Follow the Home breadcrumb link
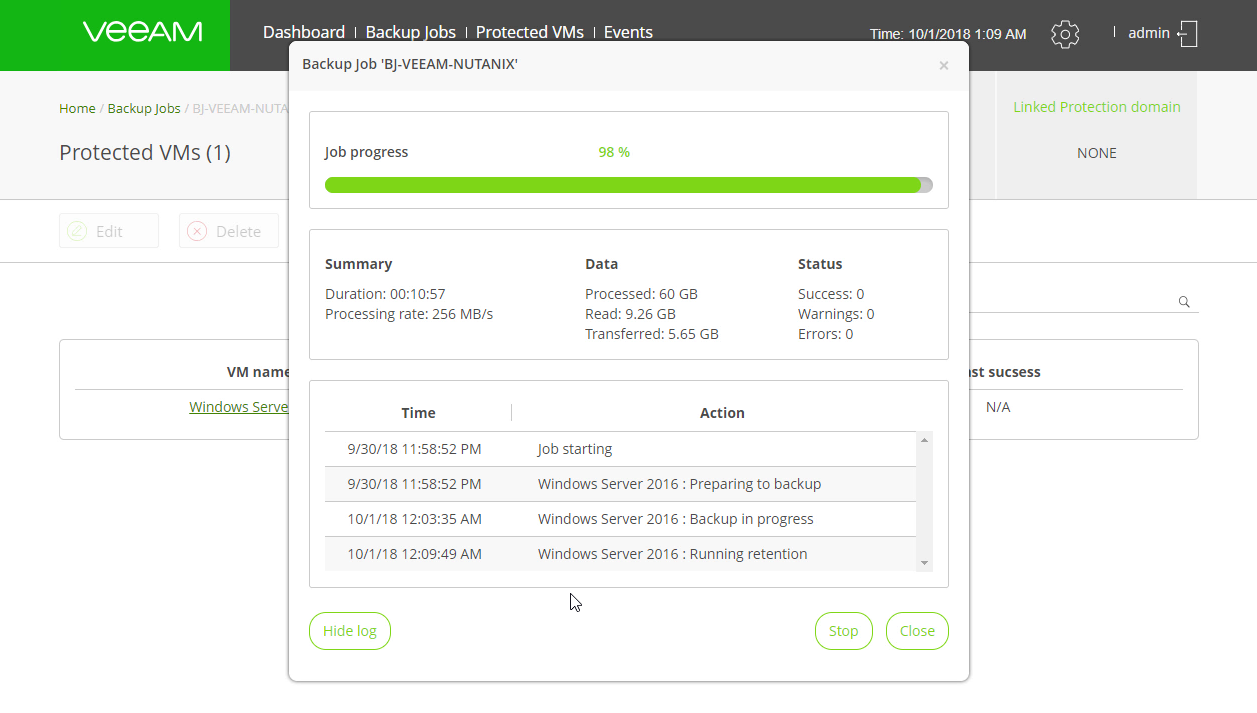The height and width of the screenshot is (713, 1257). 77,108
